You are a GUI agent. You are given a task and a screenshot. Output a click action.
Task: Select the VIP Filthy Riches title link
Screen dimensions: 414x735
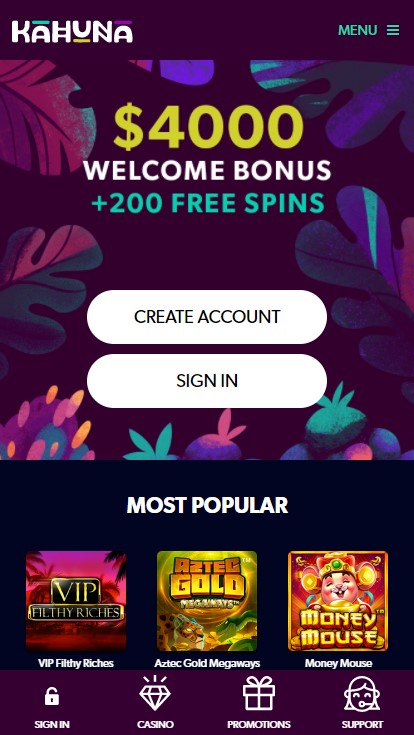[76, 663]
